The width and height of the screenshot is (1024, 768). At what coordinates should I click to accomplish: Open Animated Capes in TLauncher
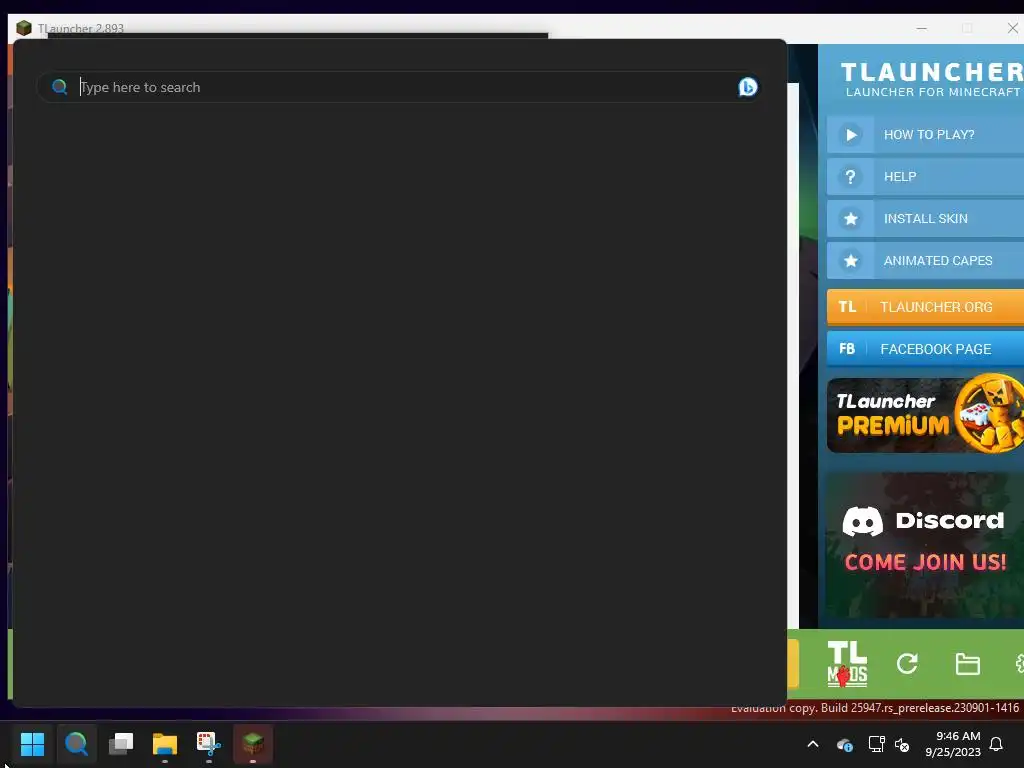pos(925,261)
